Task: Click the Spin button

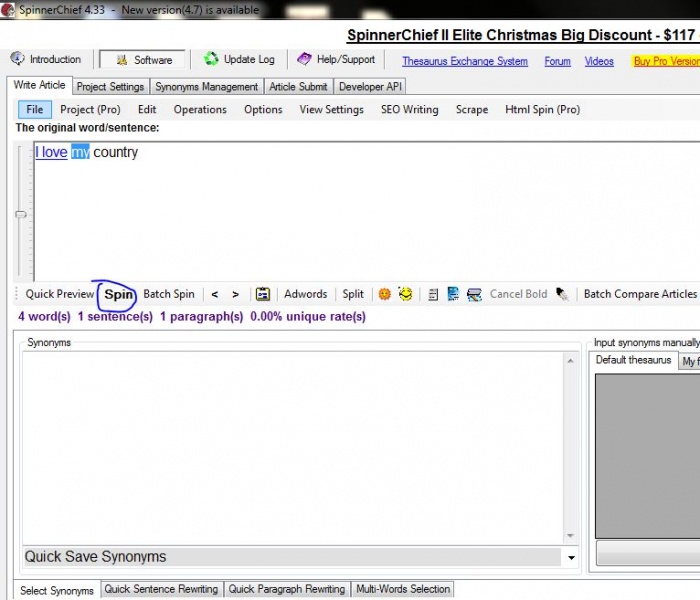Action: point(119,294)
